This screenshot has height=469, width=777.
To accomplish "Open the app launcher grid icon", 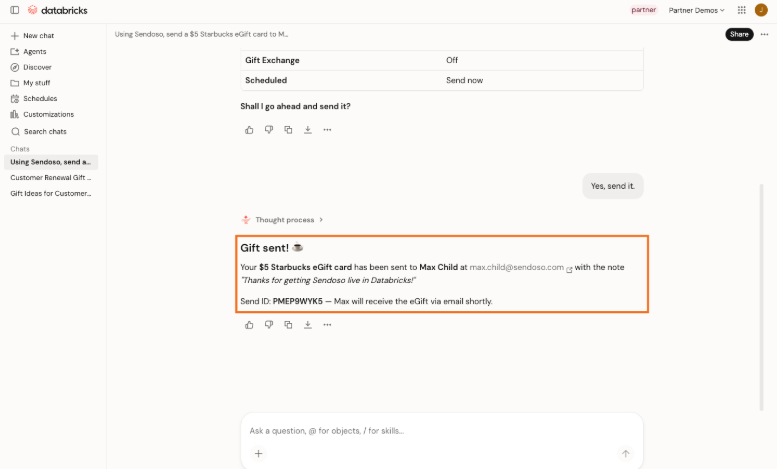I will (741, 10).
